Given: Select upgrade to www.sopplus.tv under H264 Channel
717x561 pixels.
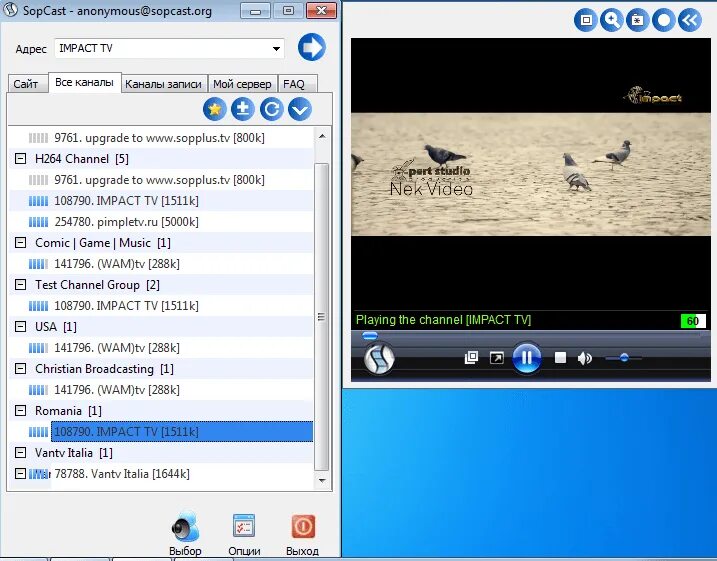Looking at the screenshot, I should tap(159, 180).
